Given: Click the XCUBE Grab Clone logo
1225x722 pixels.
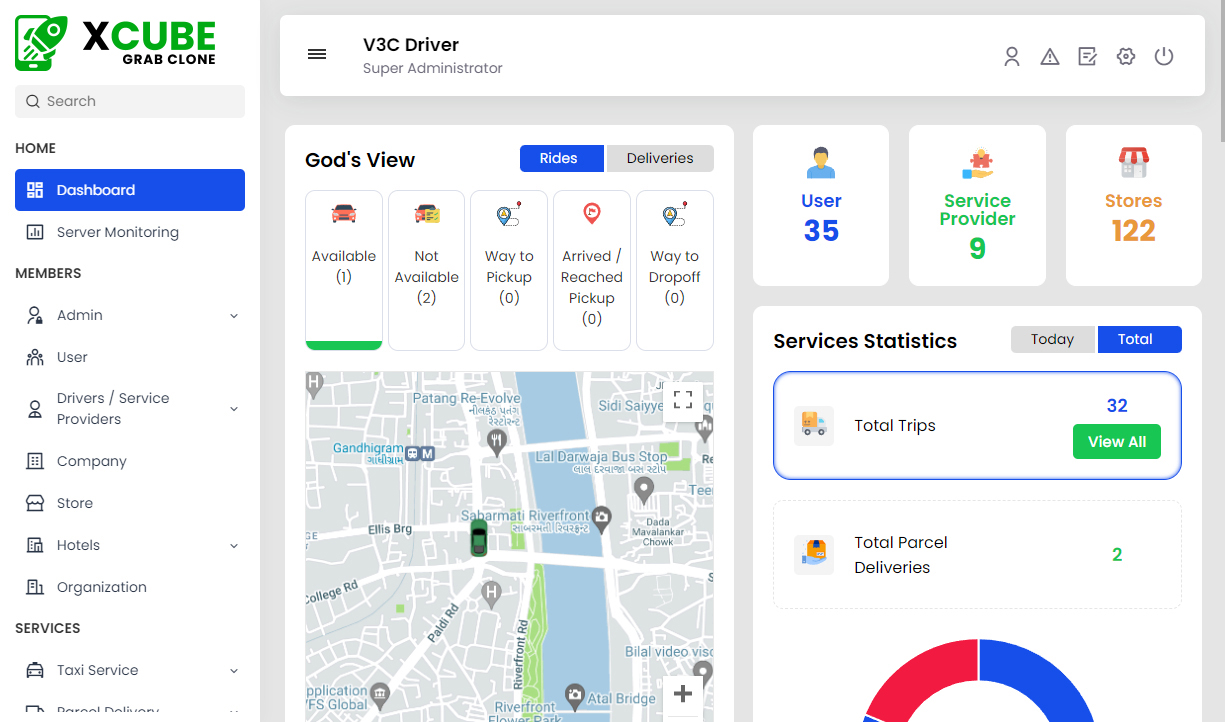Looking at the screenshot, I should tap(113, 42).
